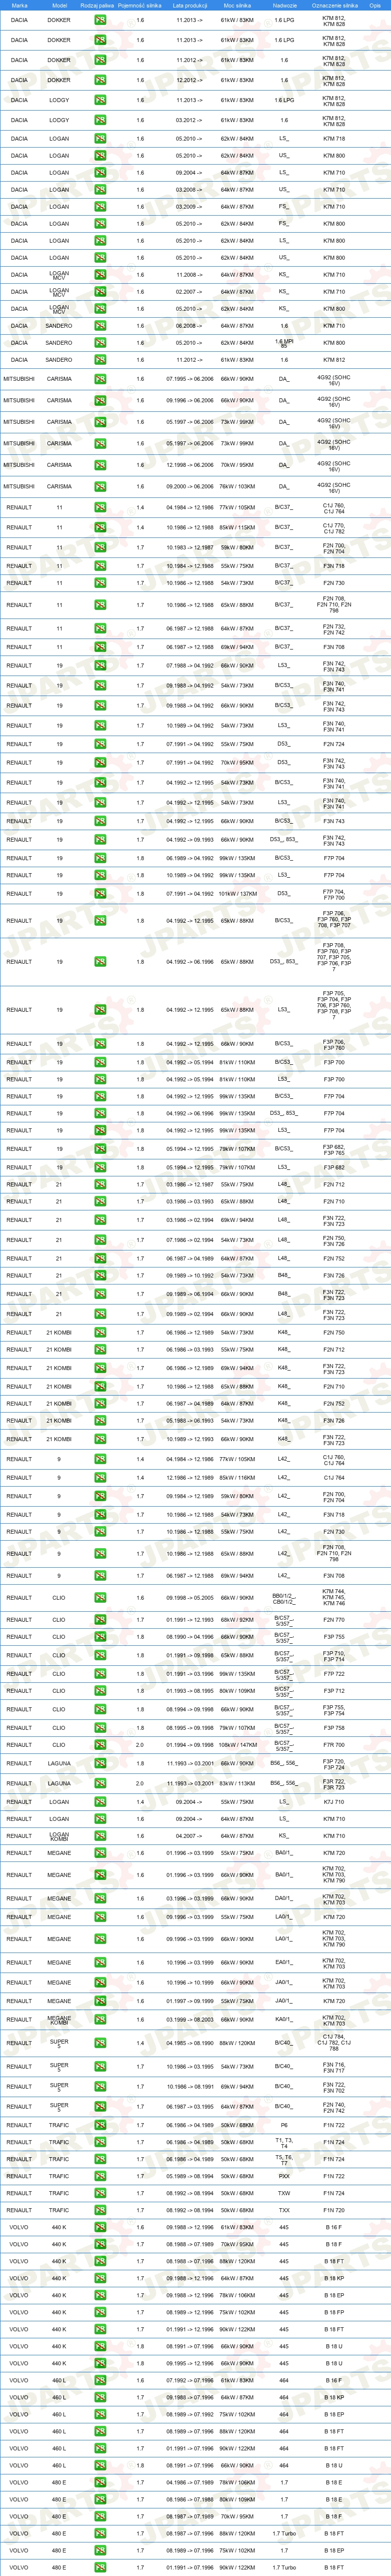Screen dimensions: 391x2576
Task: Click the Marka column header
Action: pyautogui.click(x=19, y=5)
